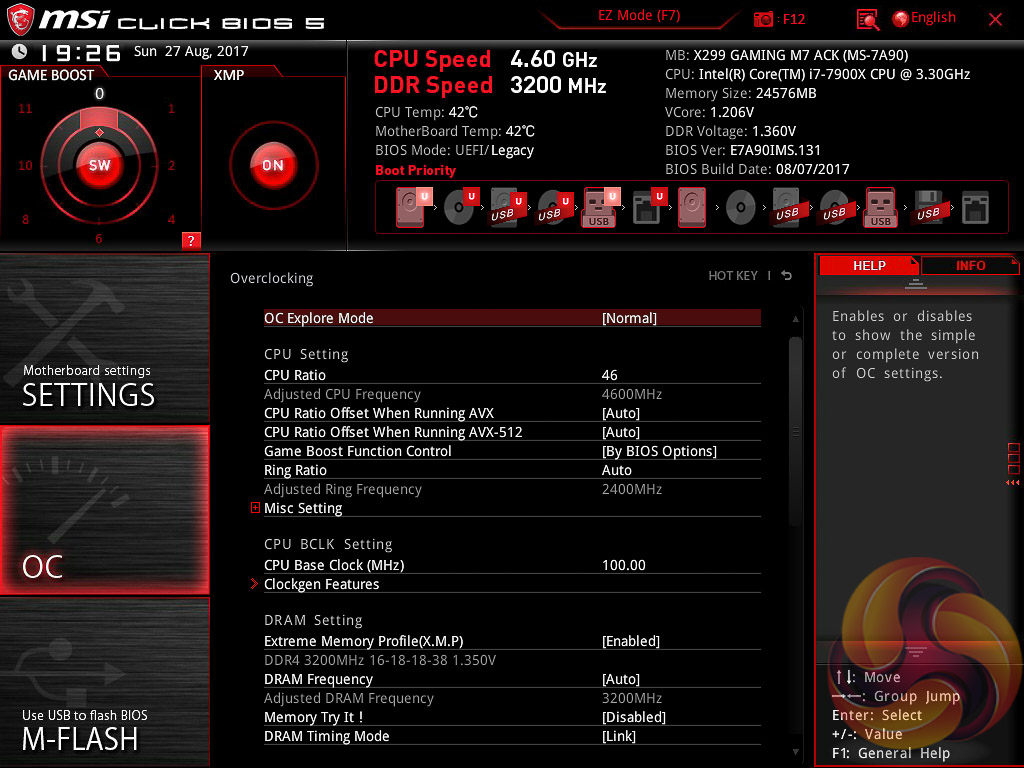Edit the Ring Ratio Auto value
The width and height of the screenshot is (1024, 768).
pyautogui.click(x=616, y=470)
